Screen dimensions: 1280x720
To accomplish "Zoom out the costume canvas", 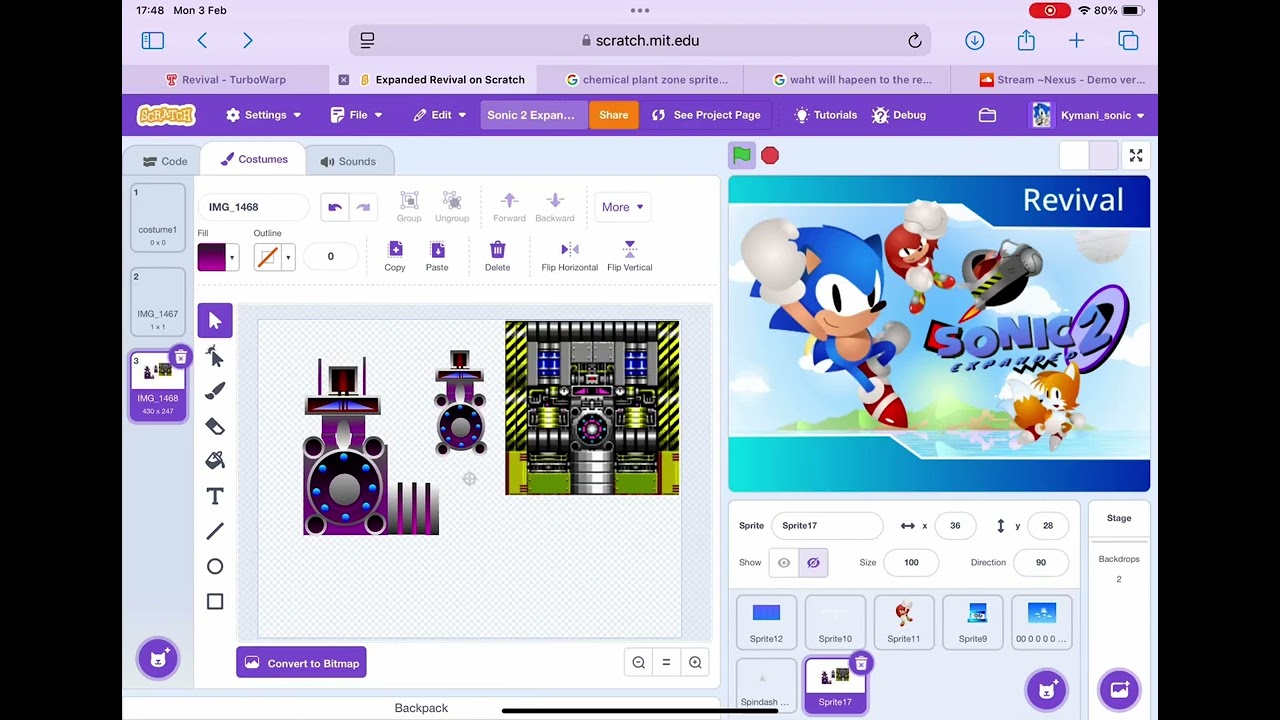I will 639,663.
